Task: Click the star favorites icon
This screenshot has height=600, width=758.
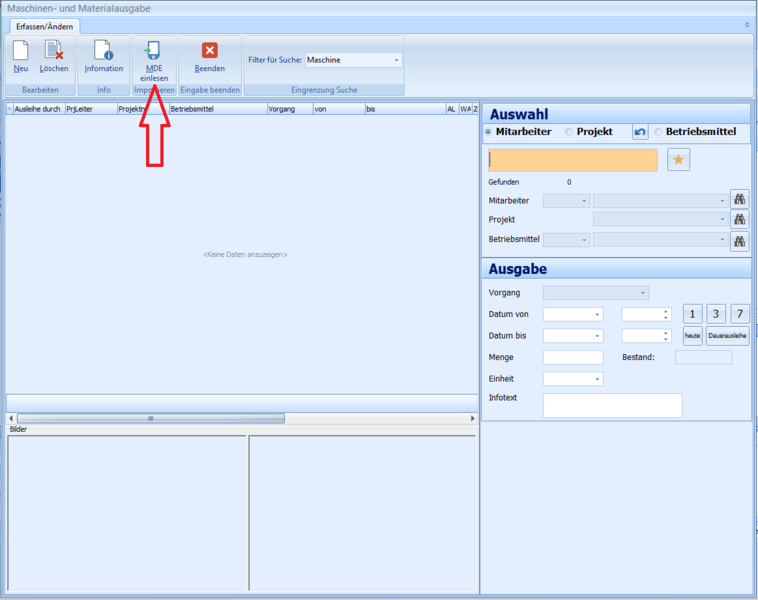Action: pyautogui.click(x=678, y=159)
